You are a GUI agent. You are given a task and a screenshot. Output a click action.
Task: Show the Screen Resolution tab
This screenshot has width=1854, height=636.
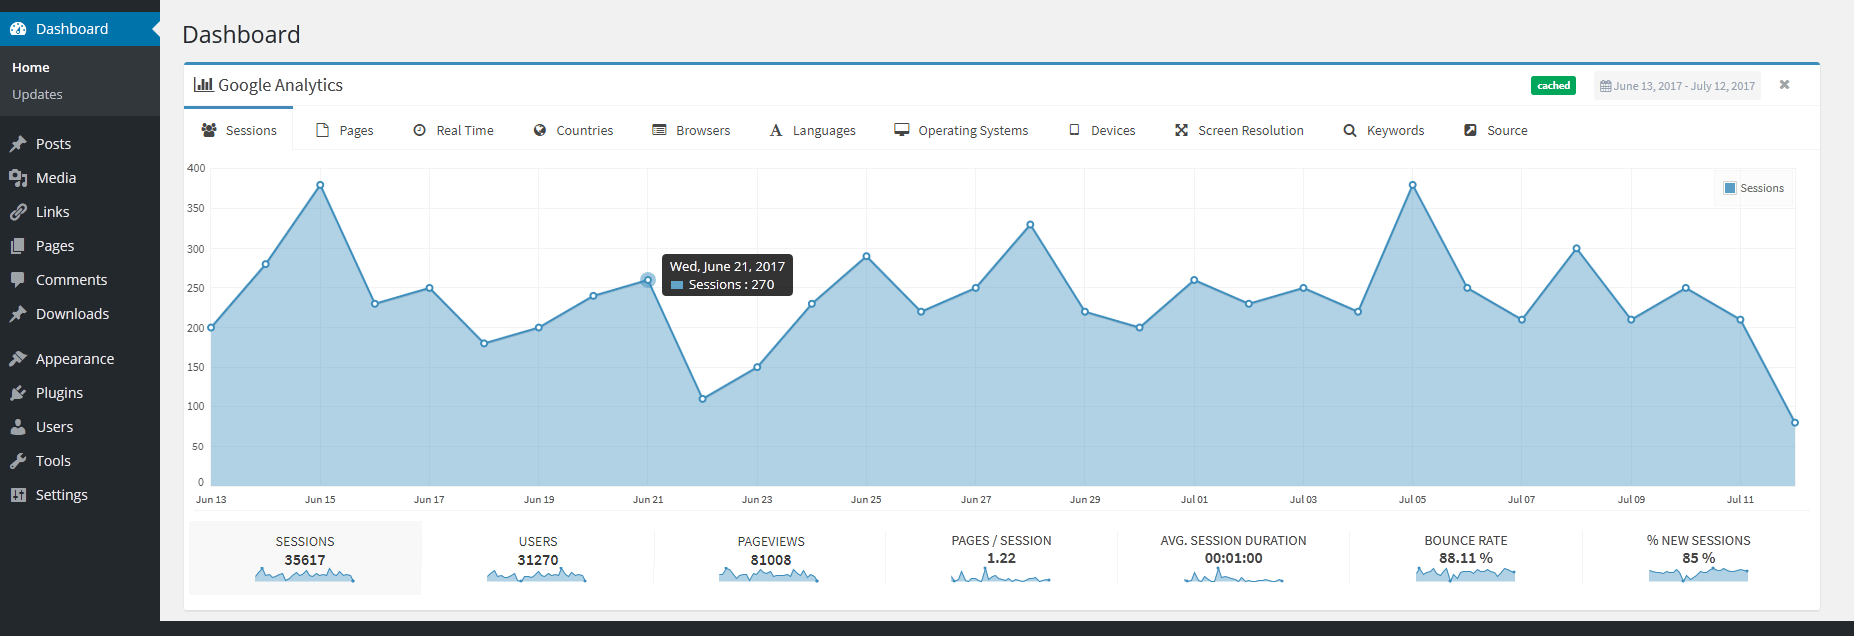point(1239,130)
